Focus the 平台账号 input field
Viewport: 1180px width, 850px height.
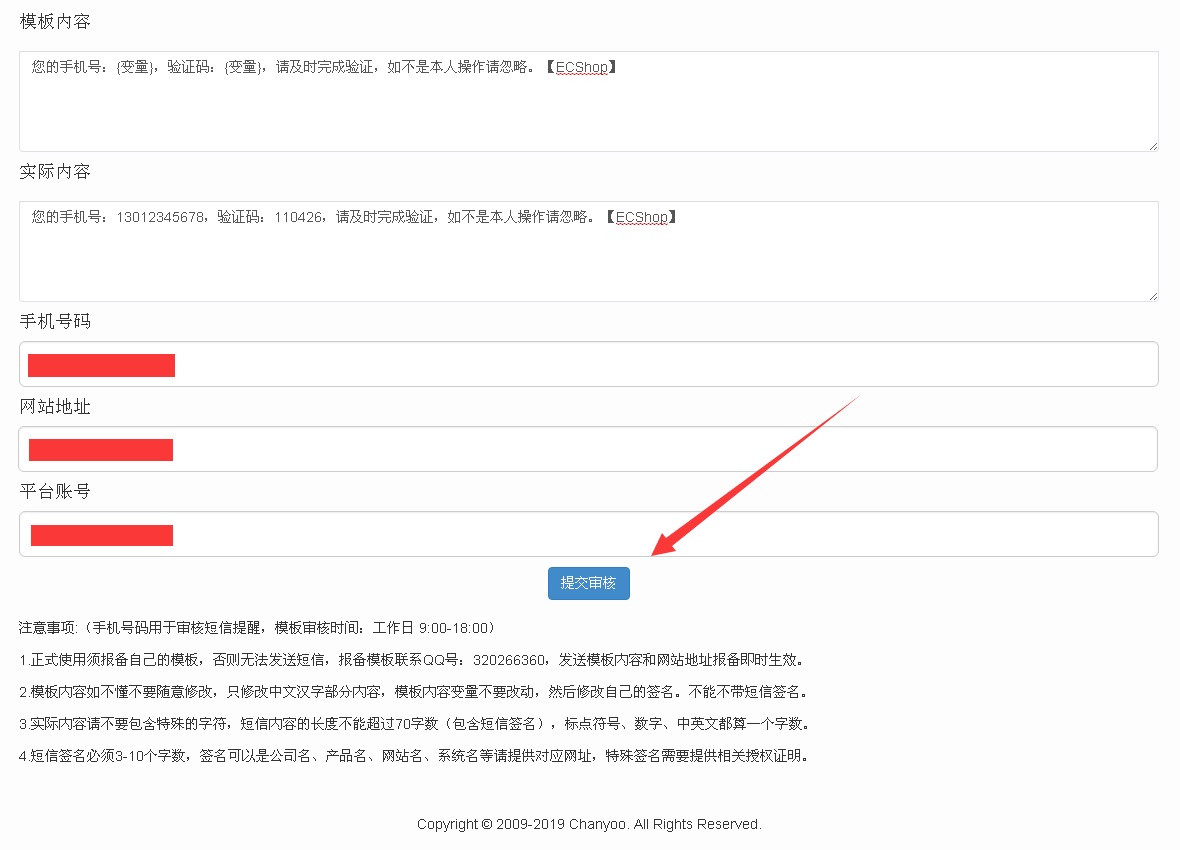click(660, 534)
